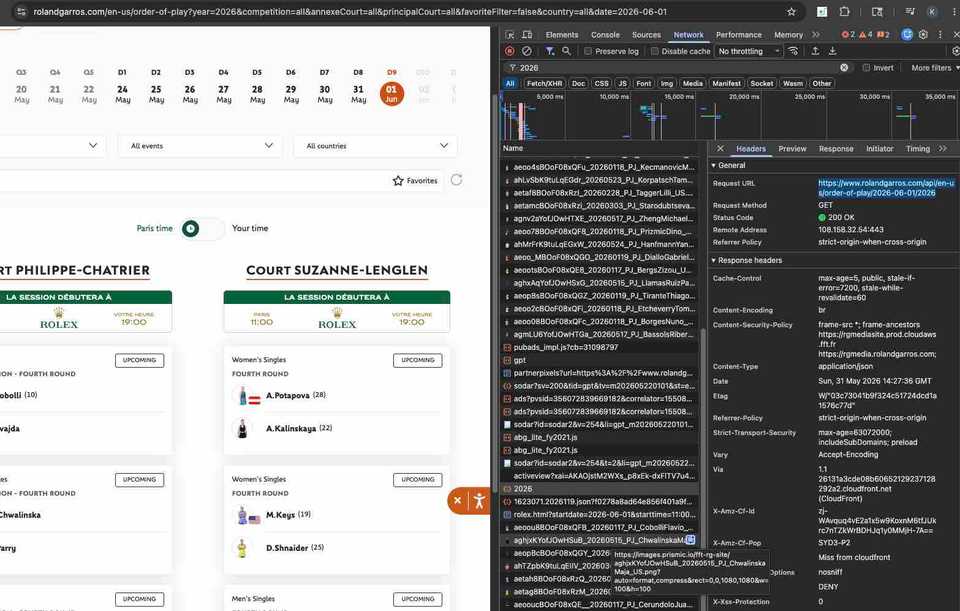The image size is (960, 611).
Task: Bookmark this page with the star icon
Action: click(791, 12)
